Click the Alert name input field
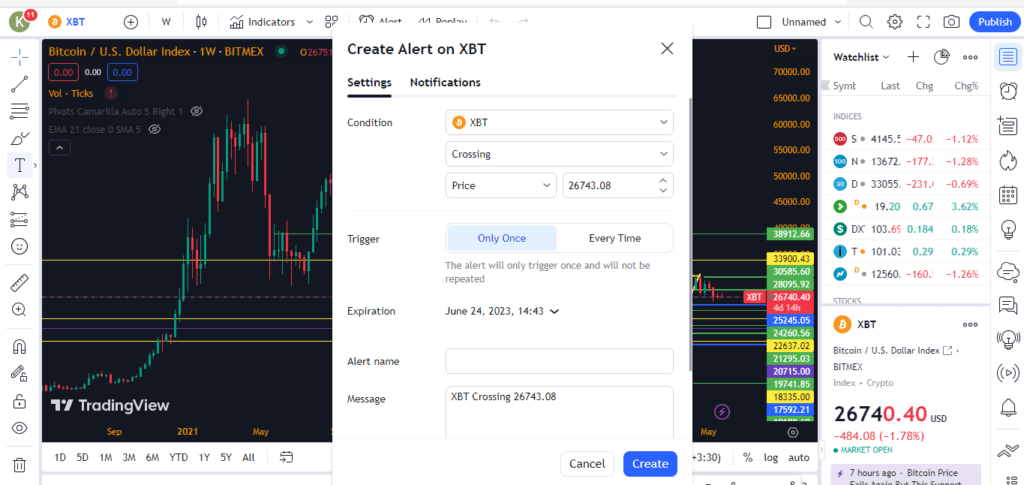 point(559,361)
